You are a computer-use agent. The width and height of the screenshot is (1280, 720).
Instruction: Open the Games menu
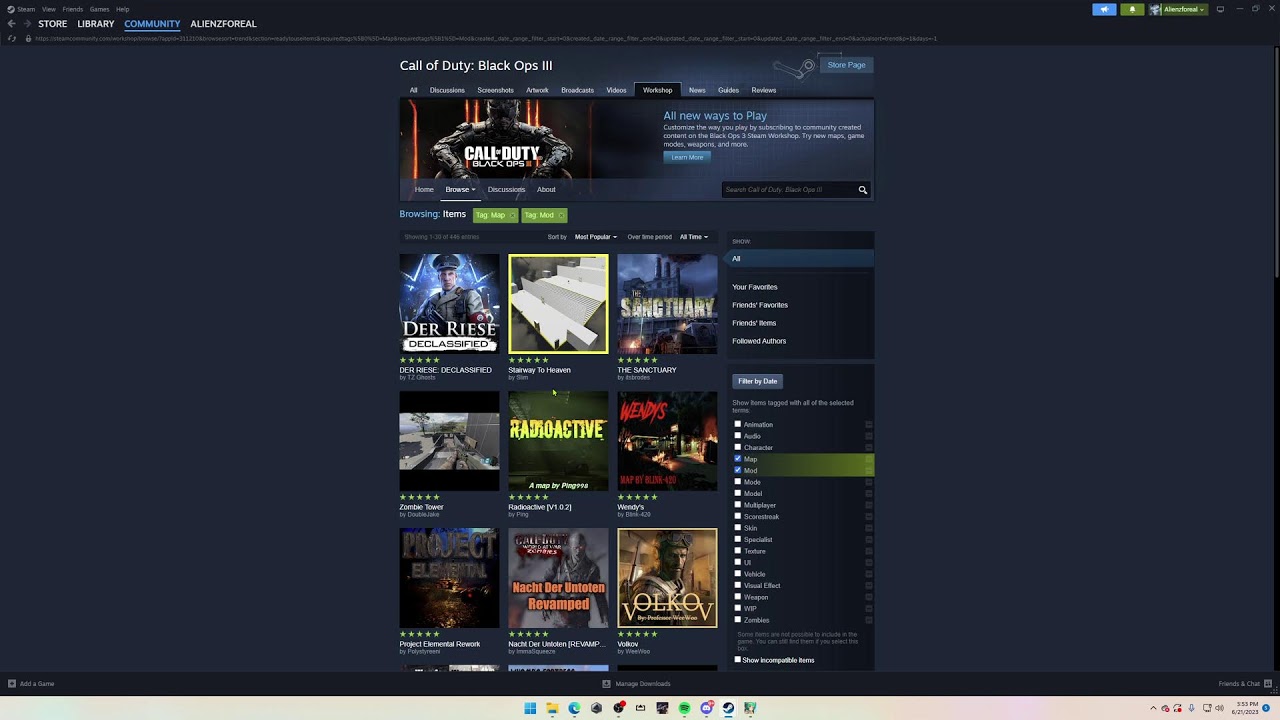99,9
